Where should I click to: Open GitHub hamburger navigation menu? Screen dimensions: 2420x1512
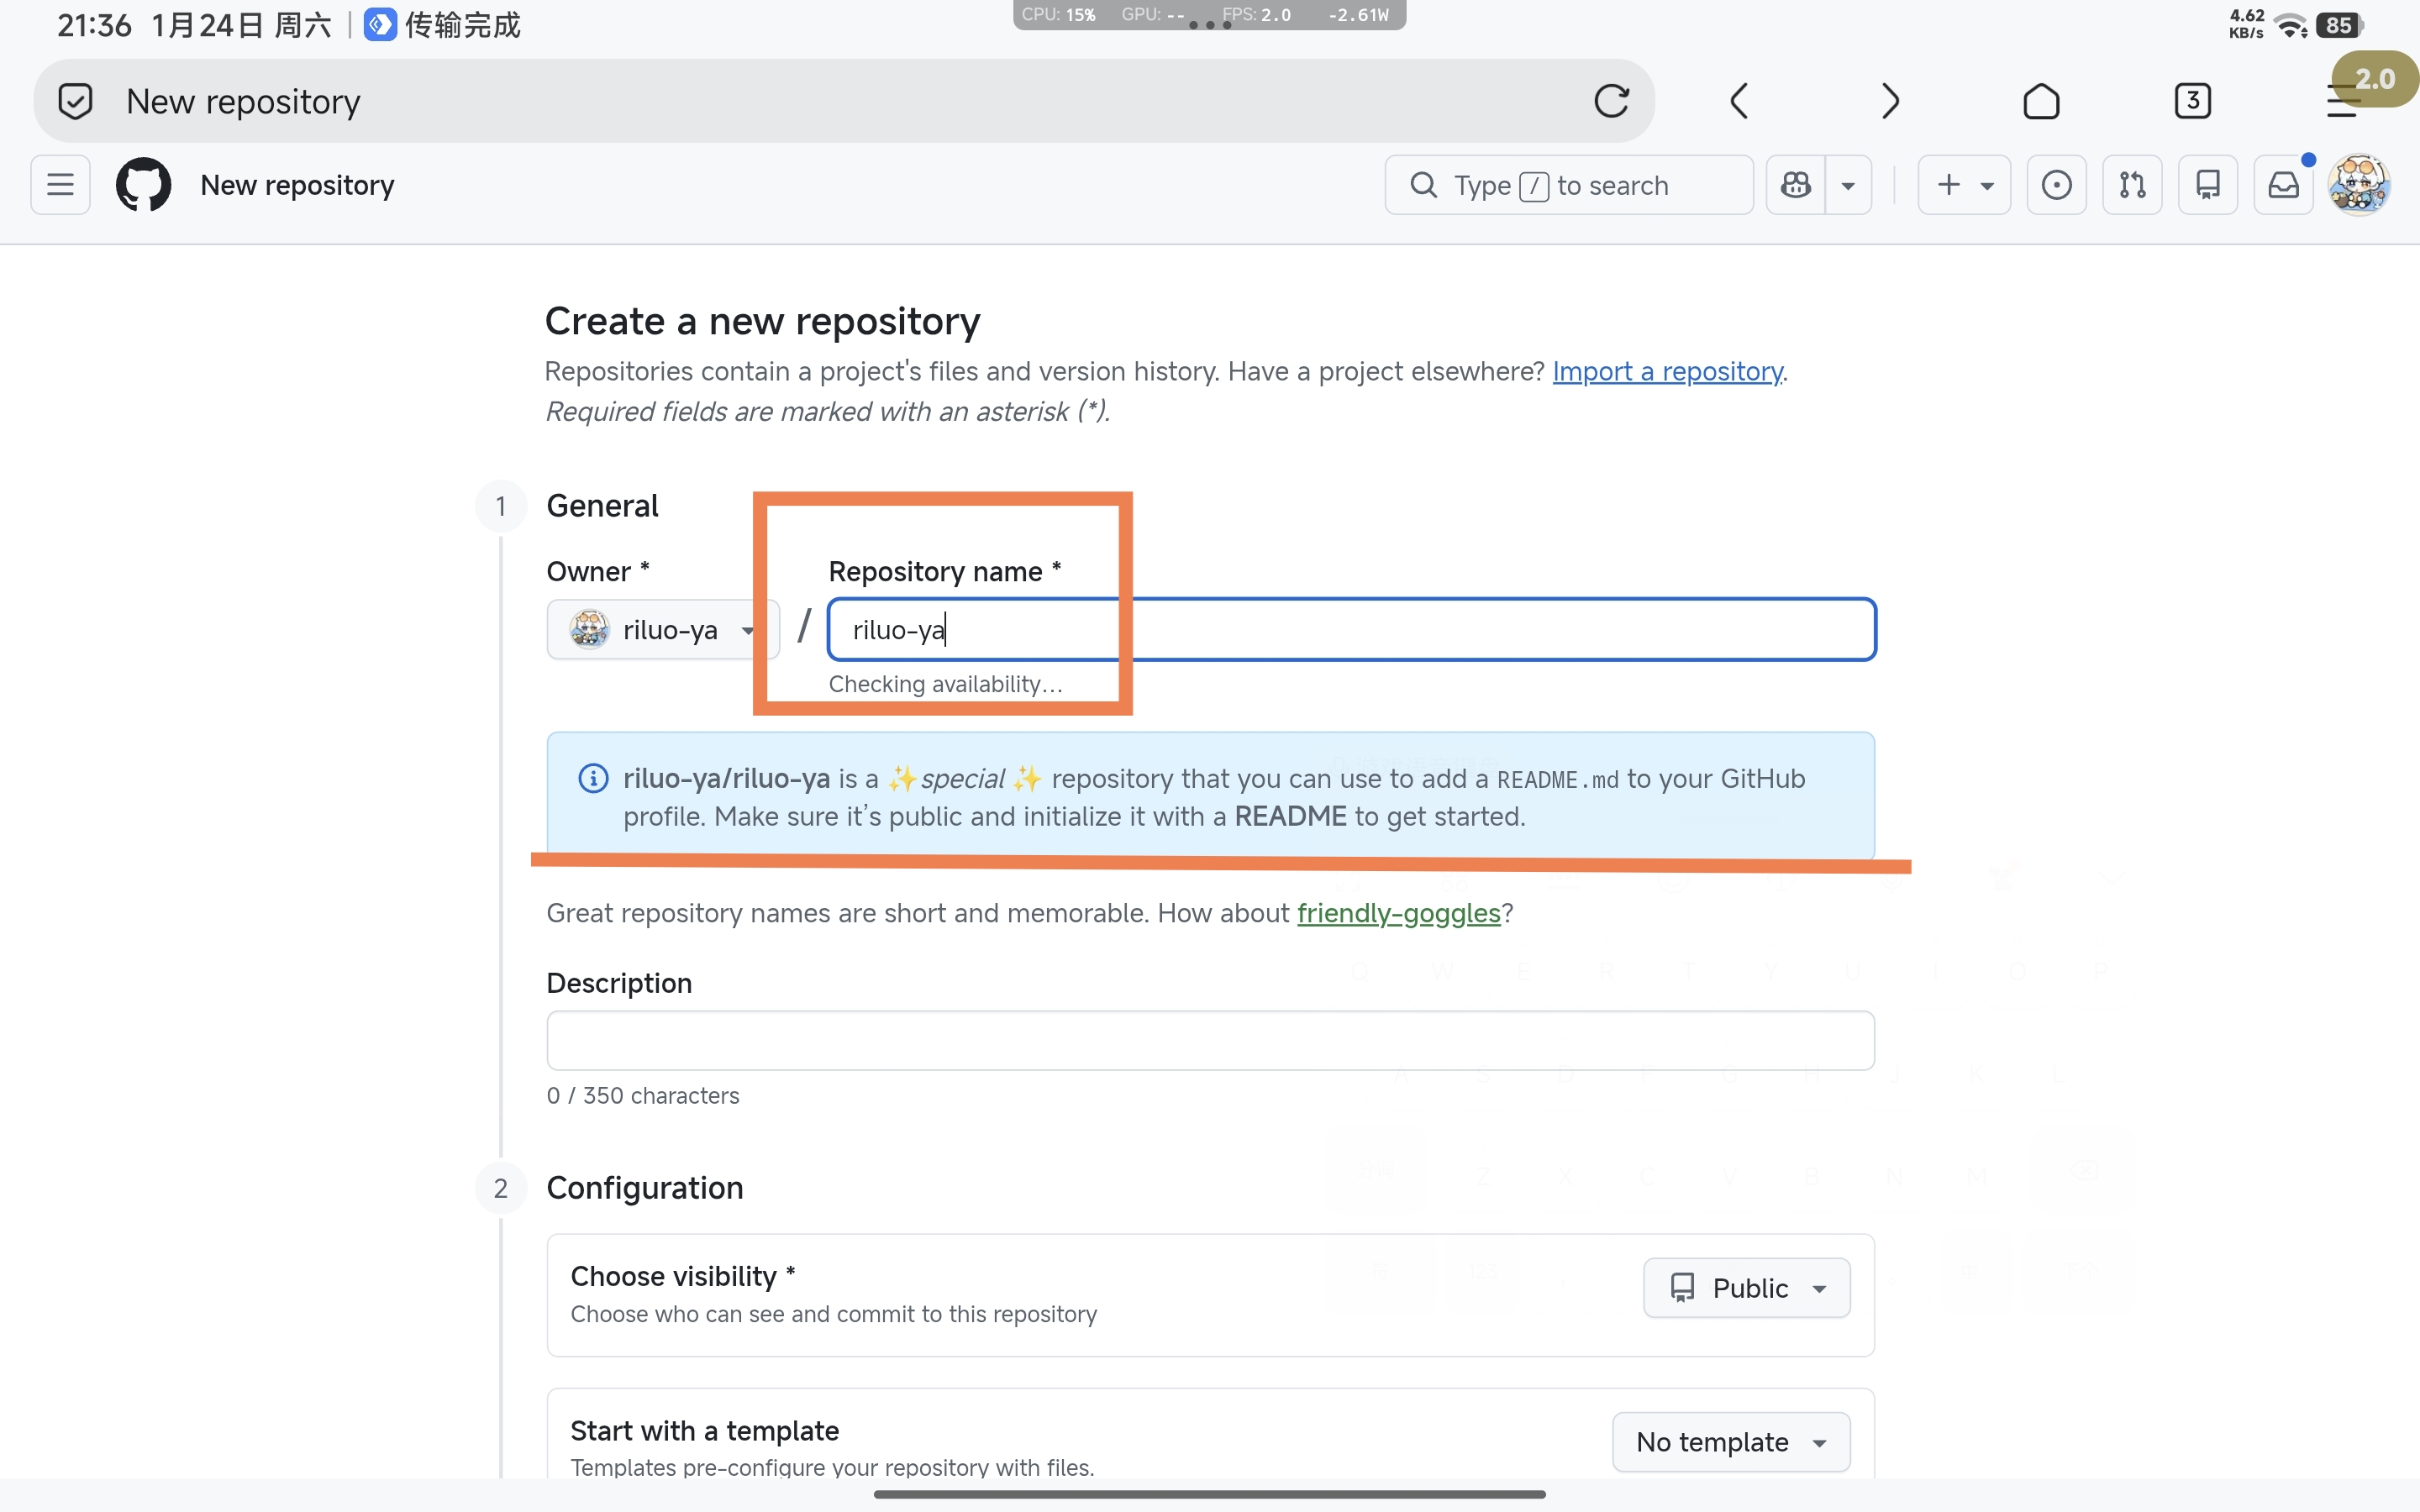point(60,185)
